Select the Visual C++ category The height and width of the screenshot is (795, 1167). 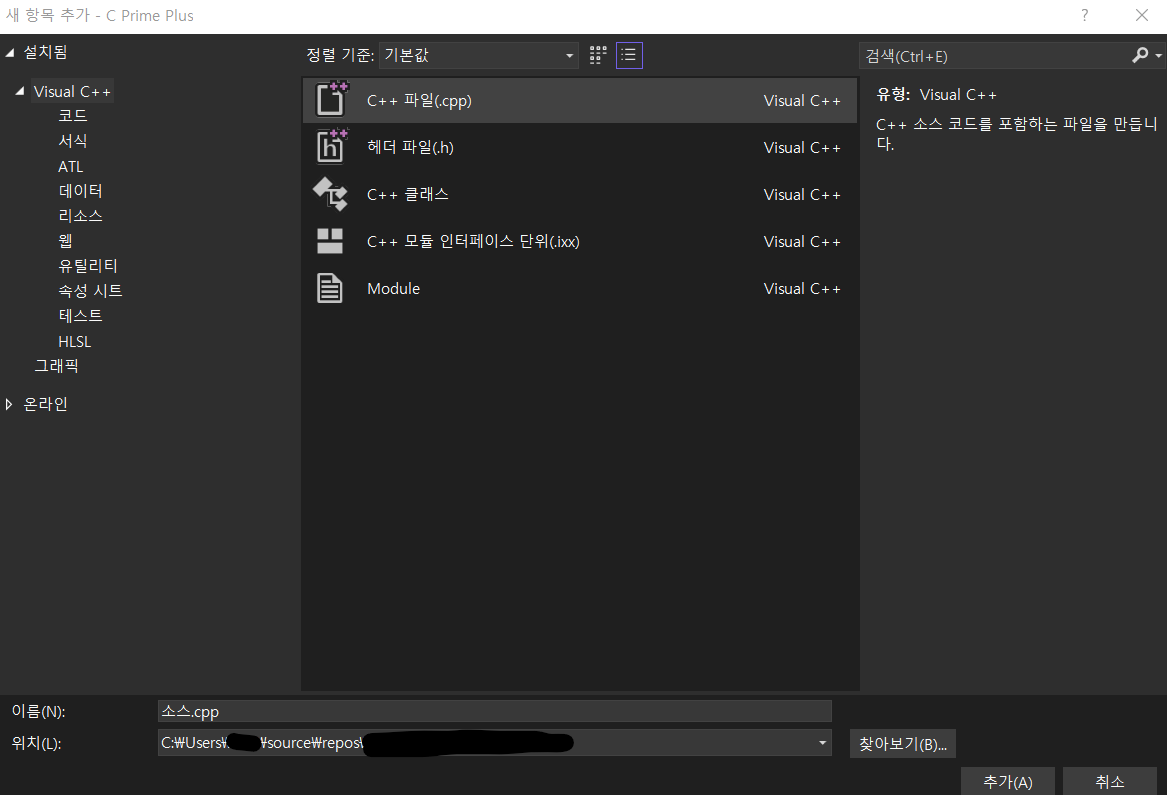[72, 92]
